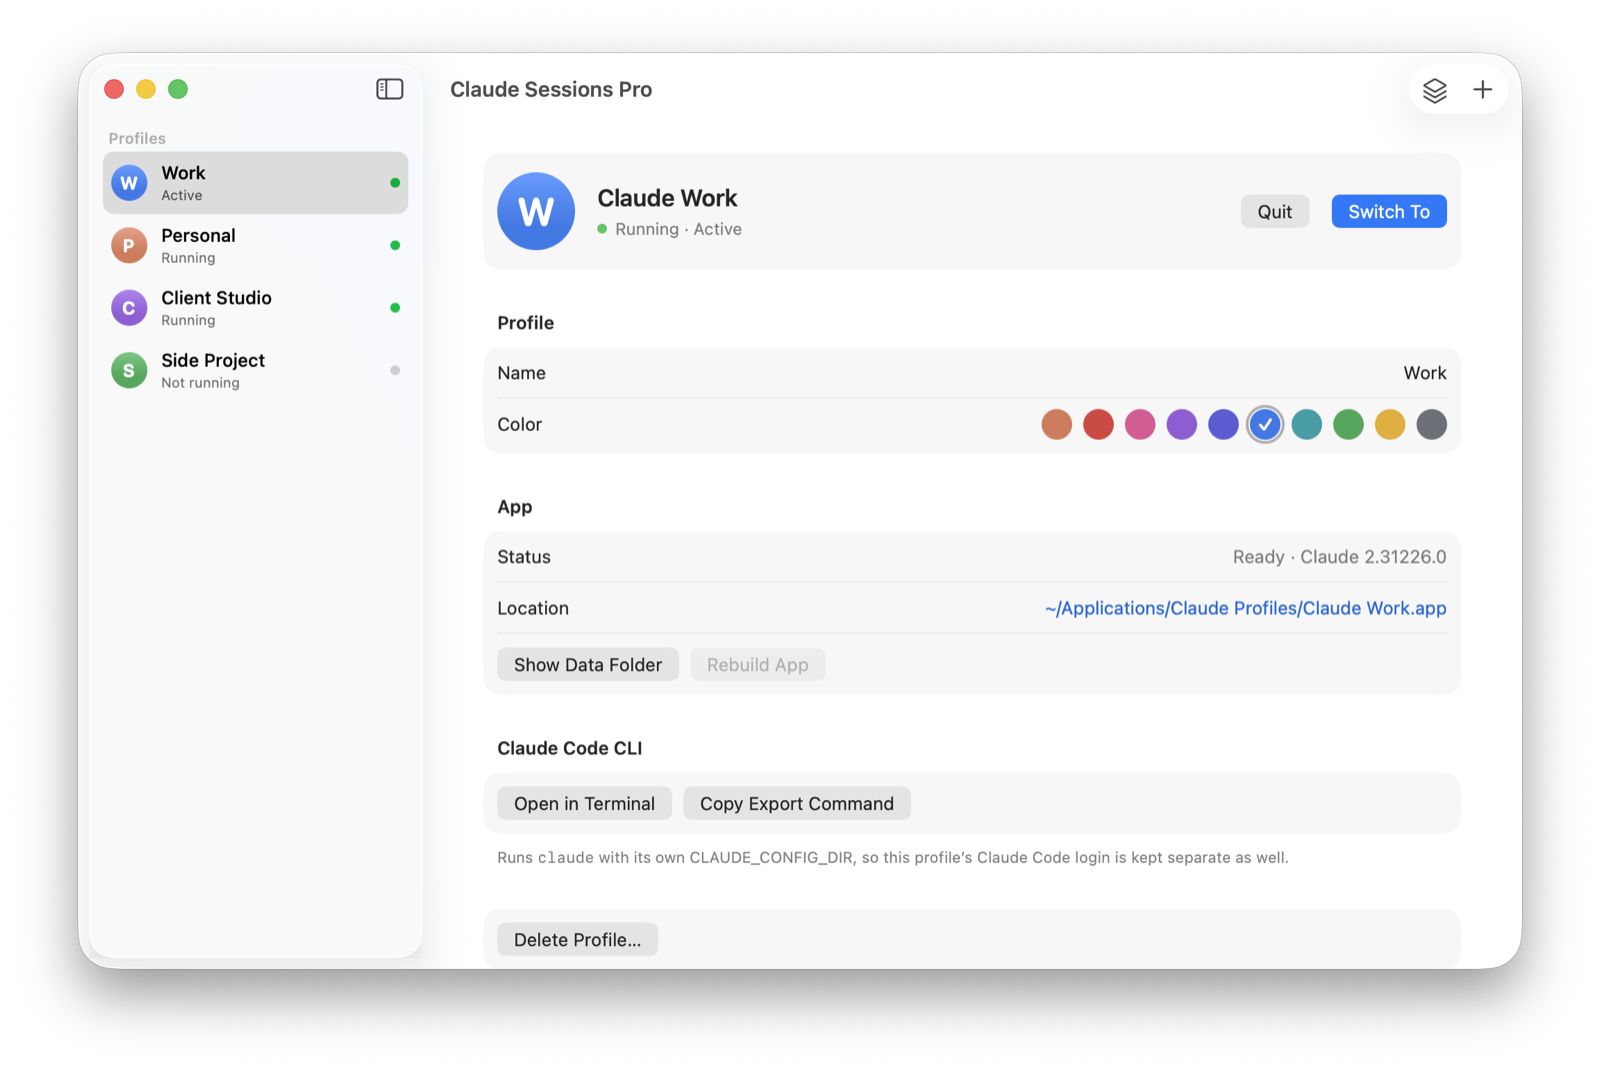This screenshot has width=1600, height=1072.
Task: Click the 'Status' row label
Action: click(524, 557)
